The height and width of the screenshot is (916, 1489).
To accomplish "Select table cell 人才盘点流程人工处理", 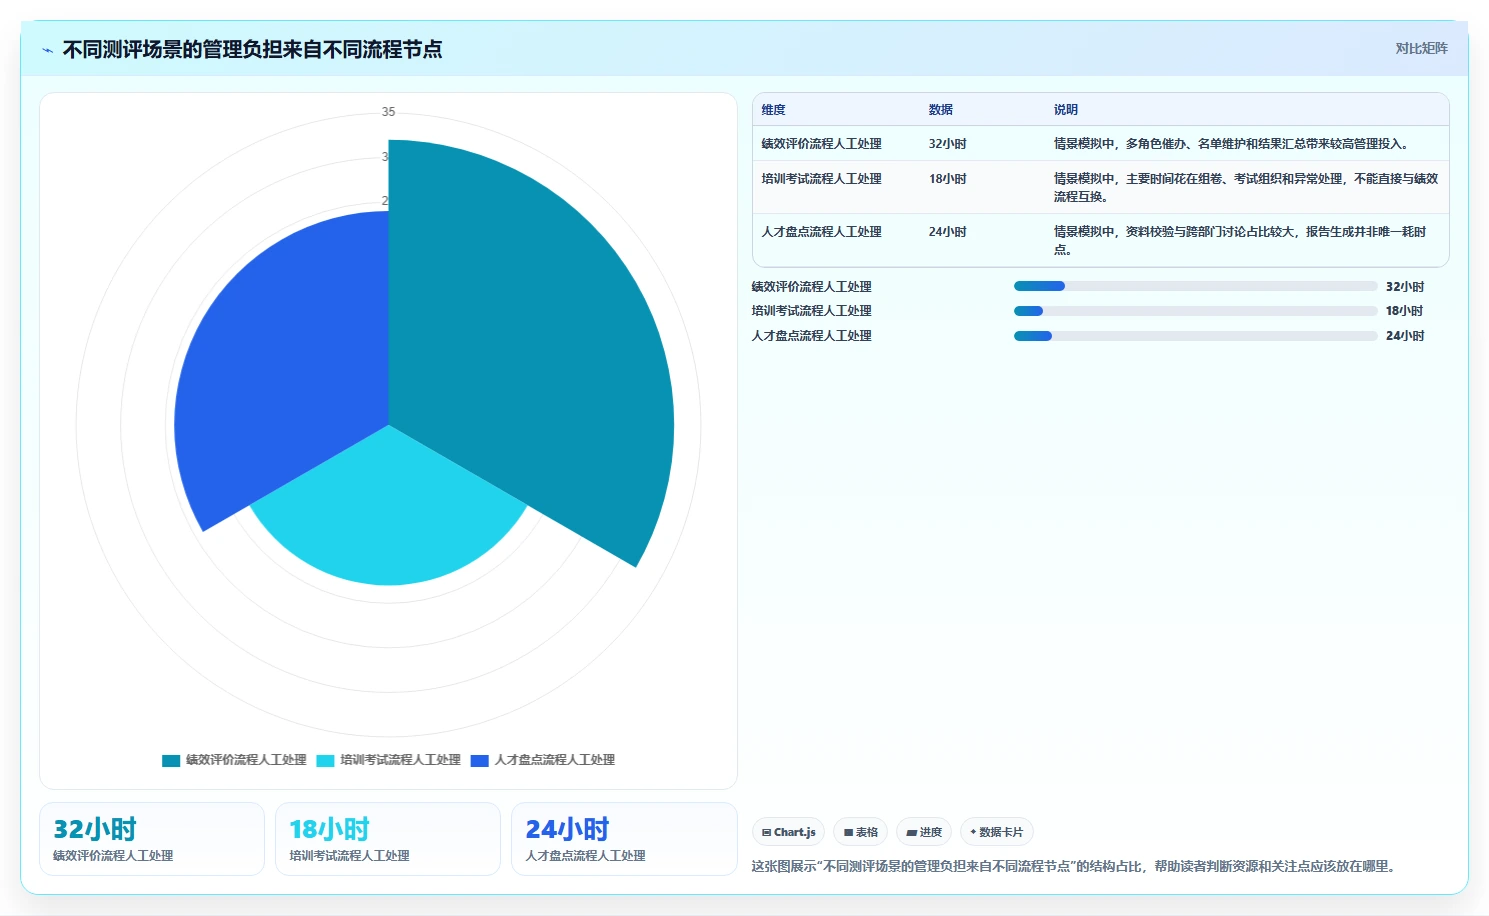I will [x=821, y=232].
